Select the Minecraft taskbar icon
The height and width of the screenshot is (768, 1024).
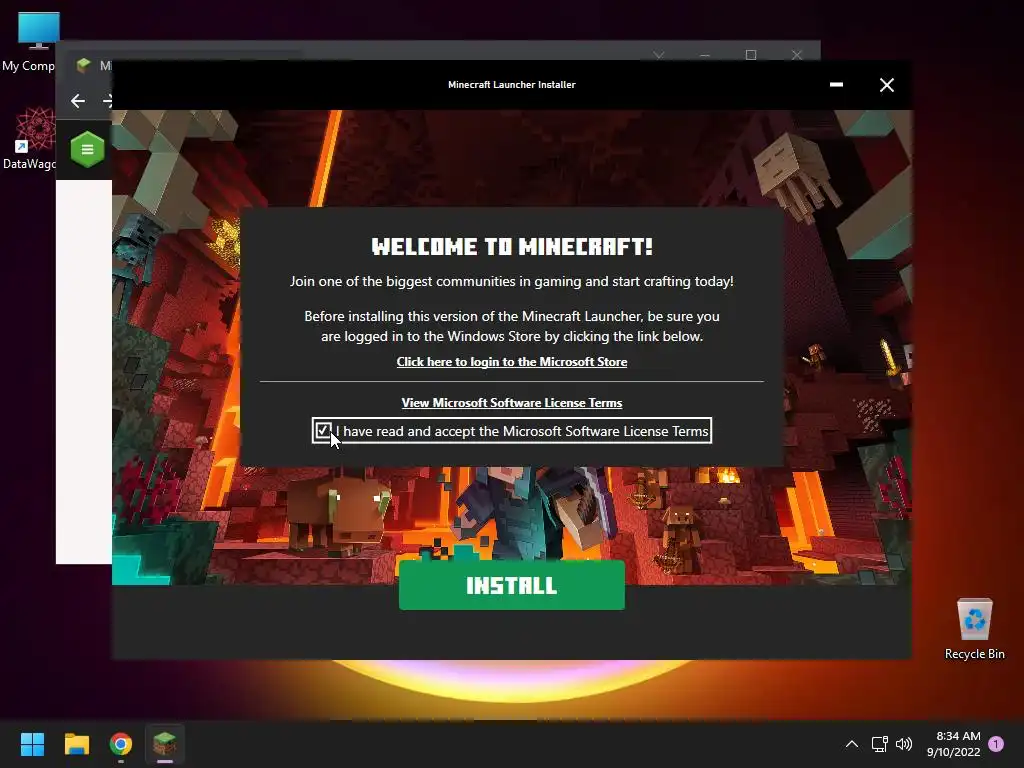click(165, 744)
